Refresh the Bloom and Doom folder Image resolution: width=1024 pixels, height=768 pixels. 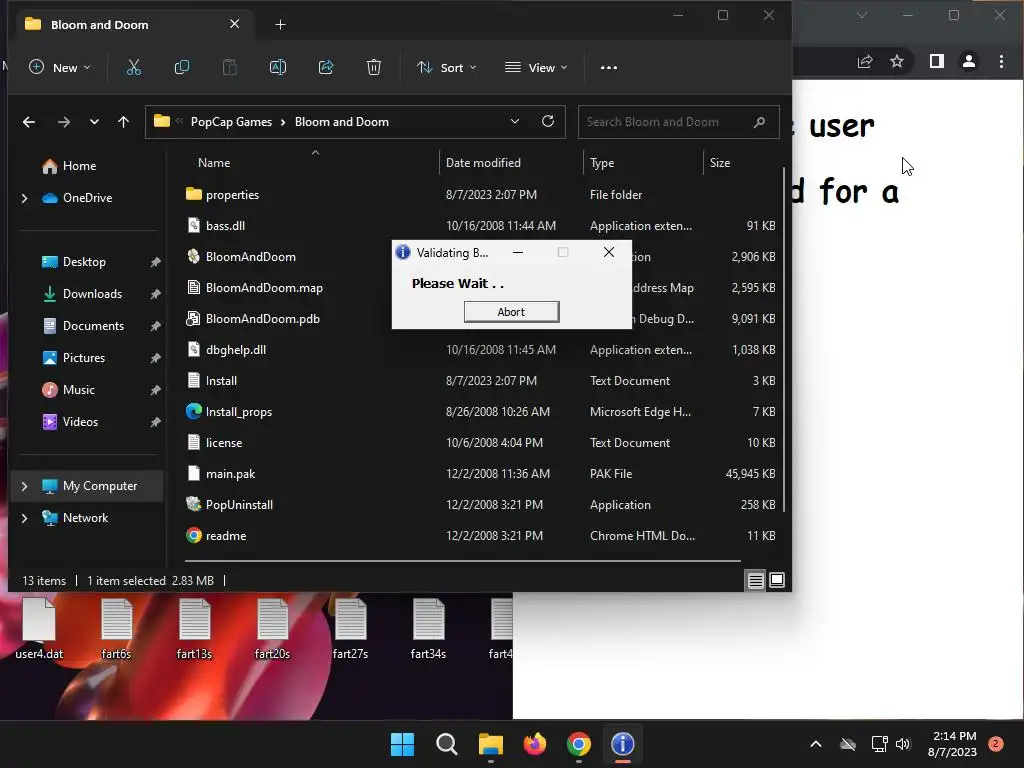(548, 121)
